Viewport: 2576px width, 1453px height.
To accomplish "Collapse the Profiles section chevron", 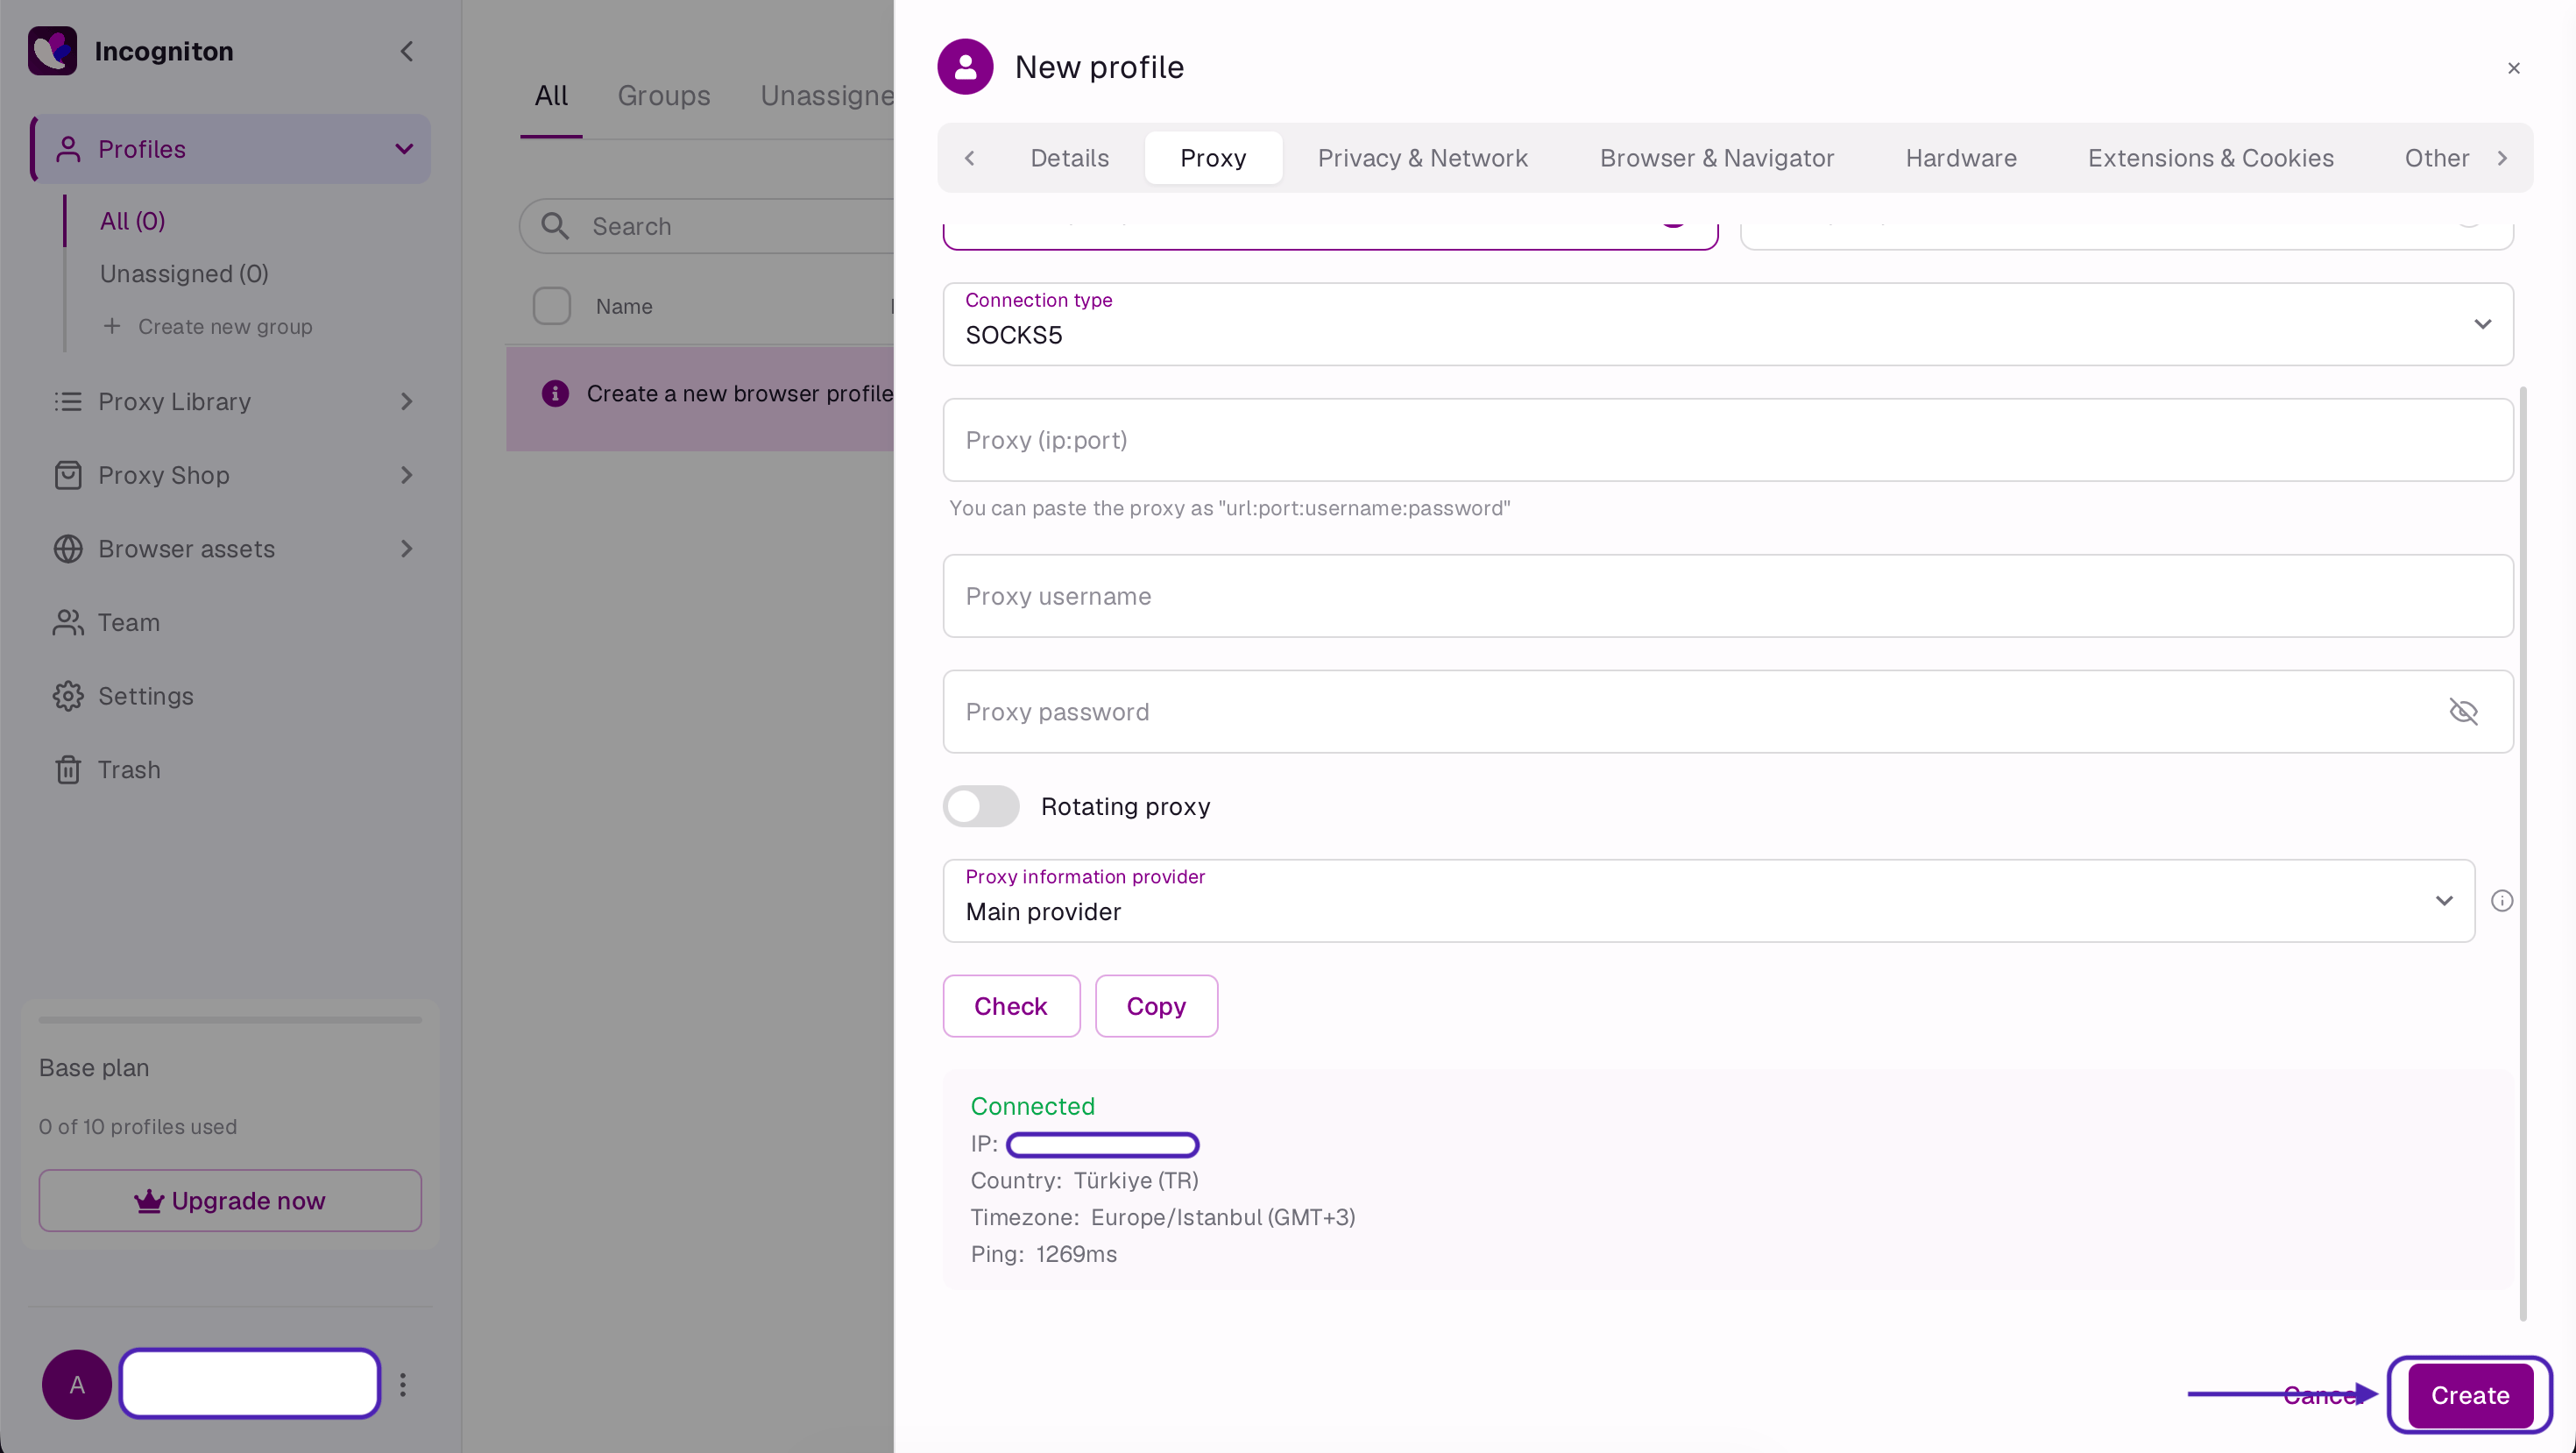I will (x=404, y=149).
